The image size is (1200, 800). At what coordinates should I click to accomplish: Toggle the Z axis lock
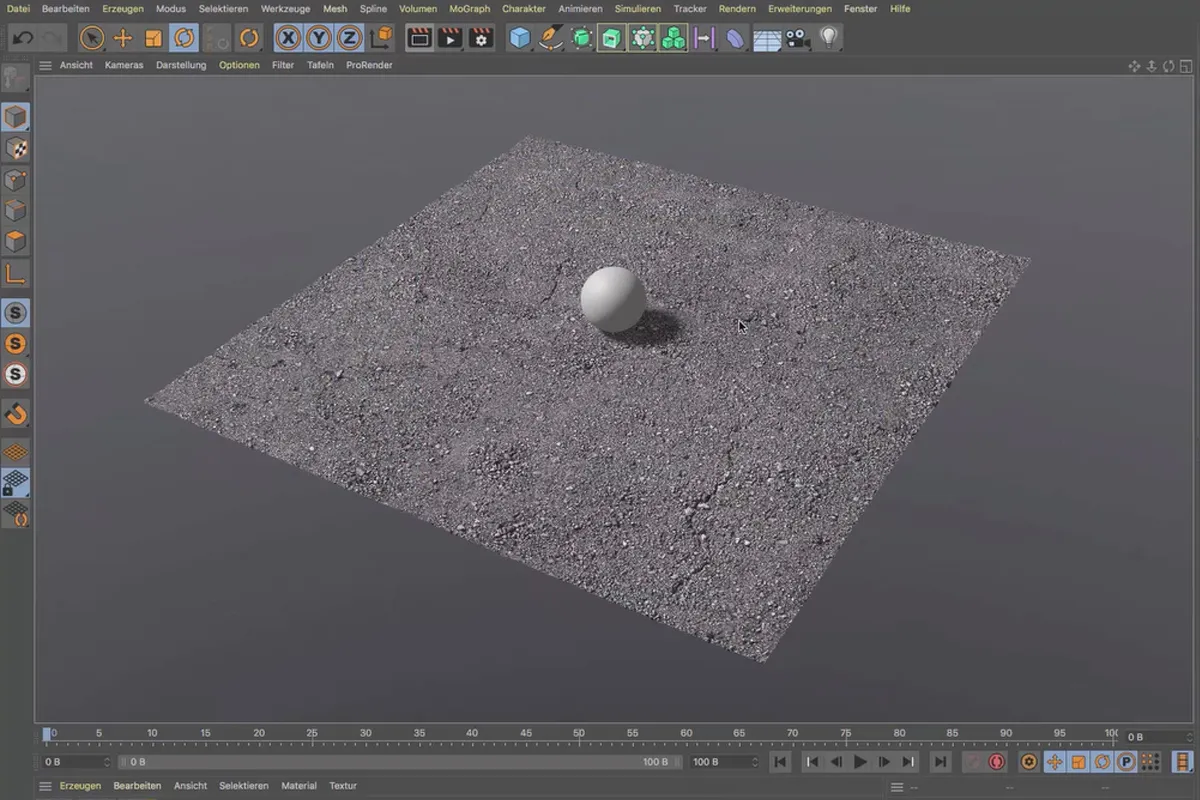(x=348, y=38)
